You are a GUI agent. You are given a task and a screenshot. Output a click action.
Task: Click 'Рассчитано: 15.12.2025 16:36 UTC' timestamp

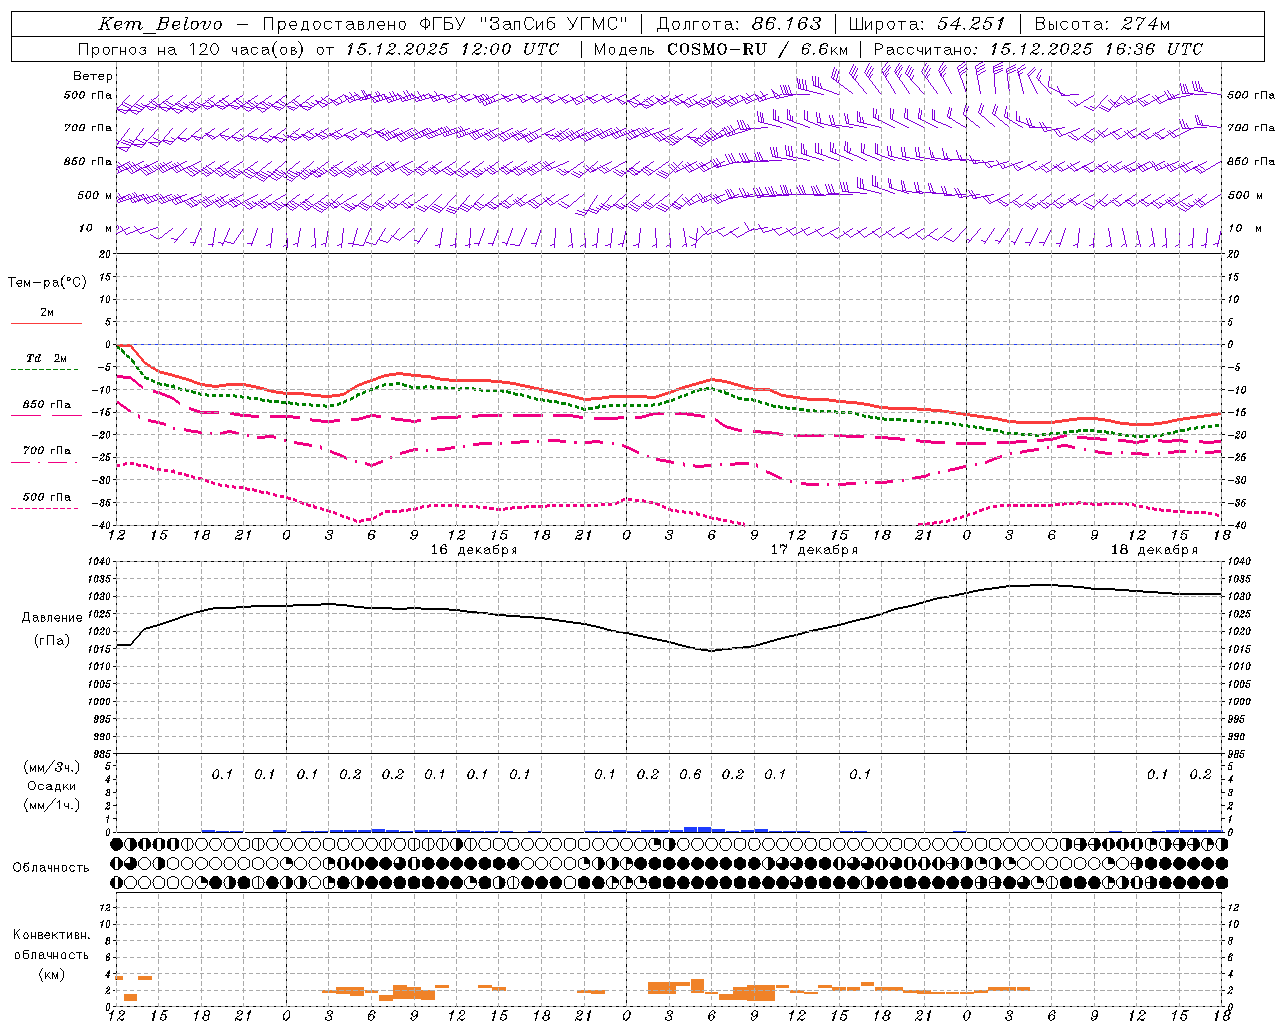point(1038,49)
